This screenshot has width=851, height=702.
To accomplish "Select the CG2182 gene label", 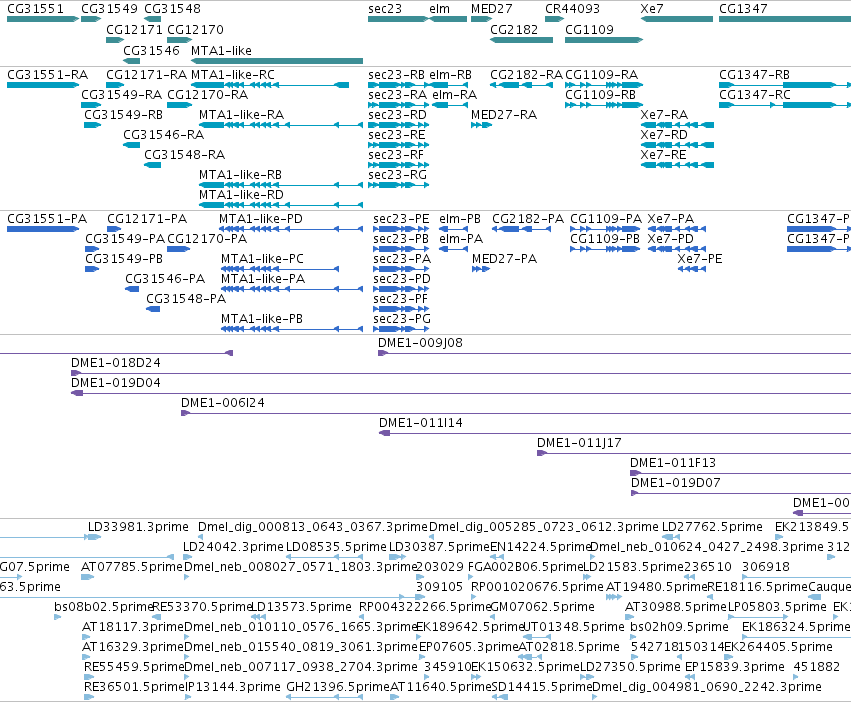I will [x=513, y=29].
